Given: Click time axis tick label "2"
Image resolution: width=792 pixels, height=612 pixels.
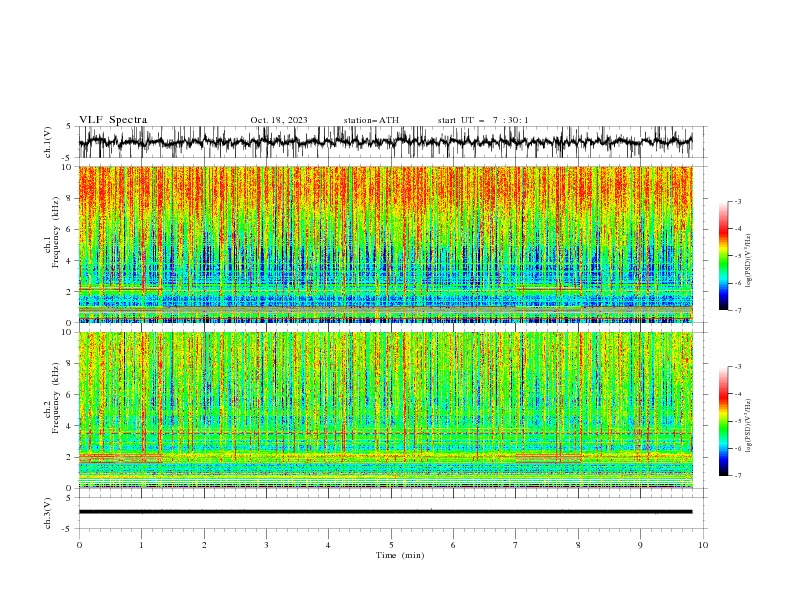Looking at the screenshot, I should [204, 545].
